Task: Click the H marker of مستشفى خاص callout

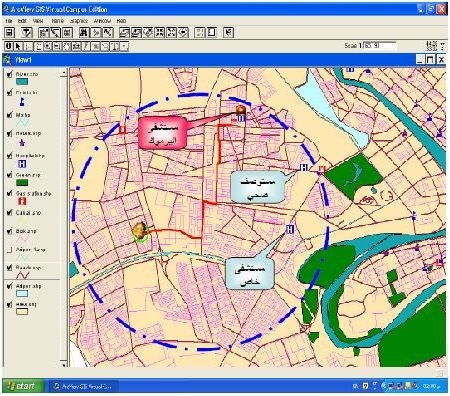Action: click(290, 229)
